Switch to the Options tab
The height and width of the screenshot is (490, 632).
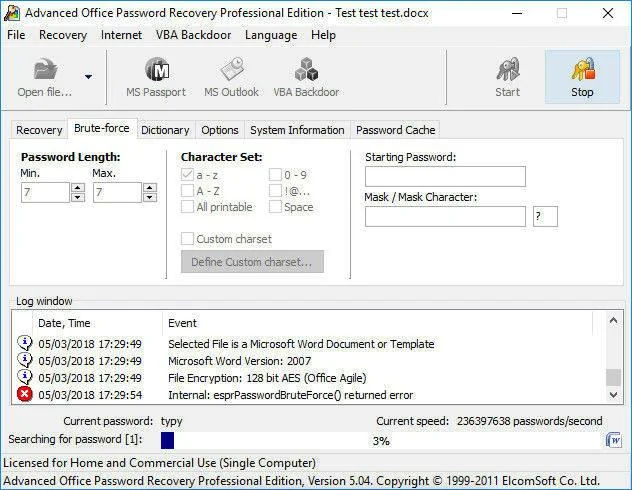pyautogui.click(x=220, y=130)
